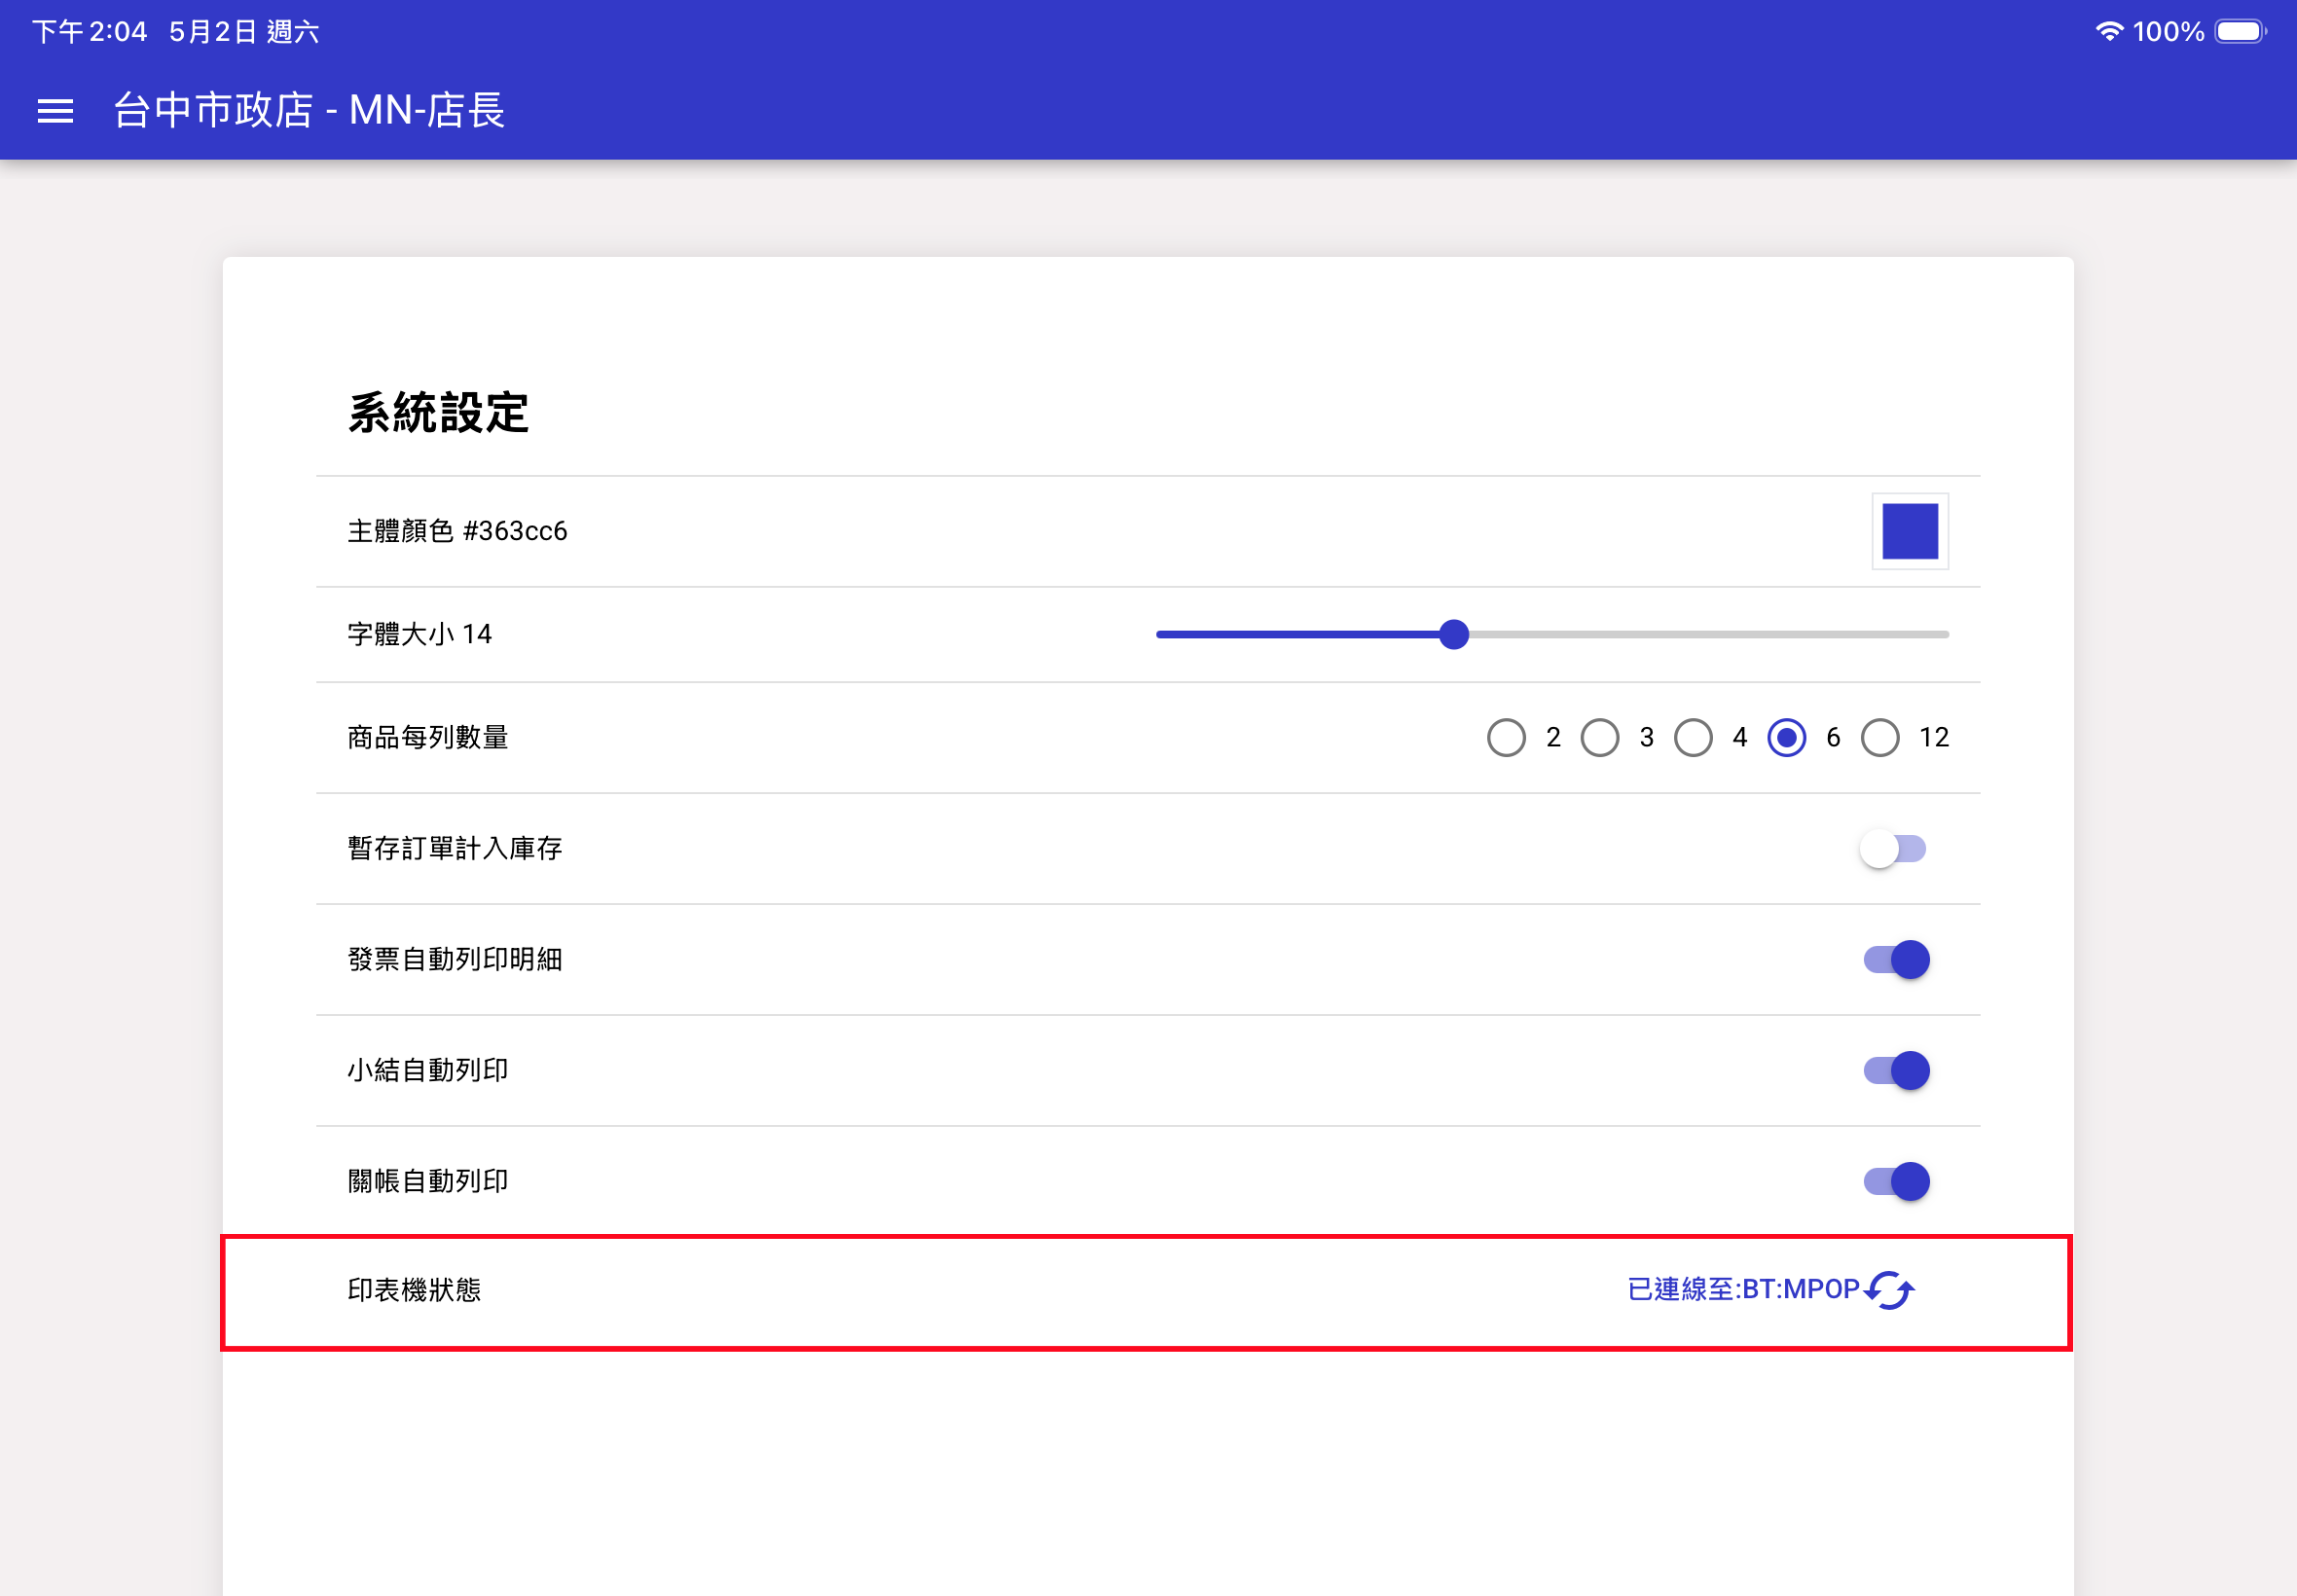Tap the Wi-Fi status icon
2297x1596 pixels.
(2109, 32)
